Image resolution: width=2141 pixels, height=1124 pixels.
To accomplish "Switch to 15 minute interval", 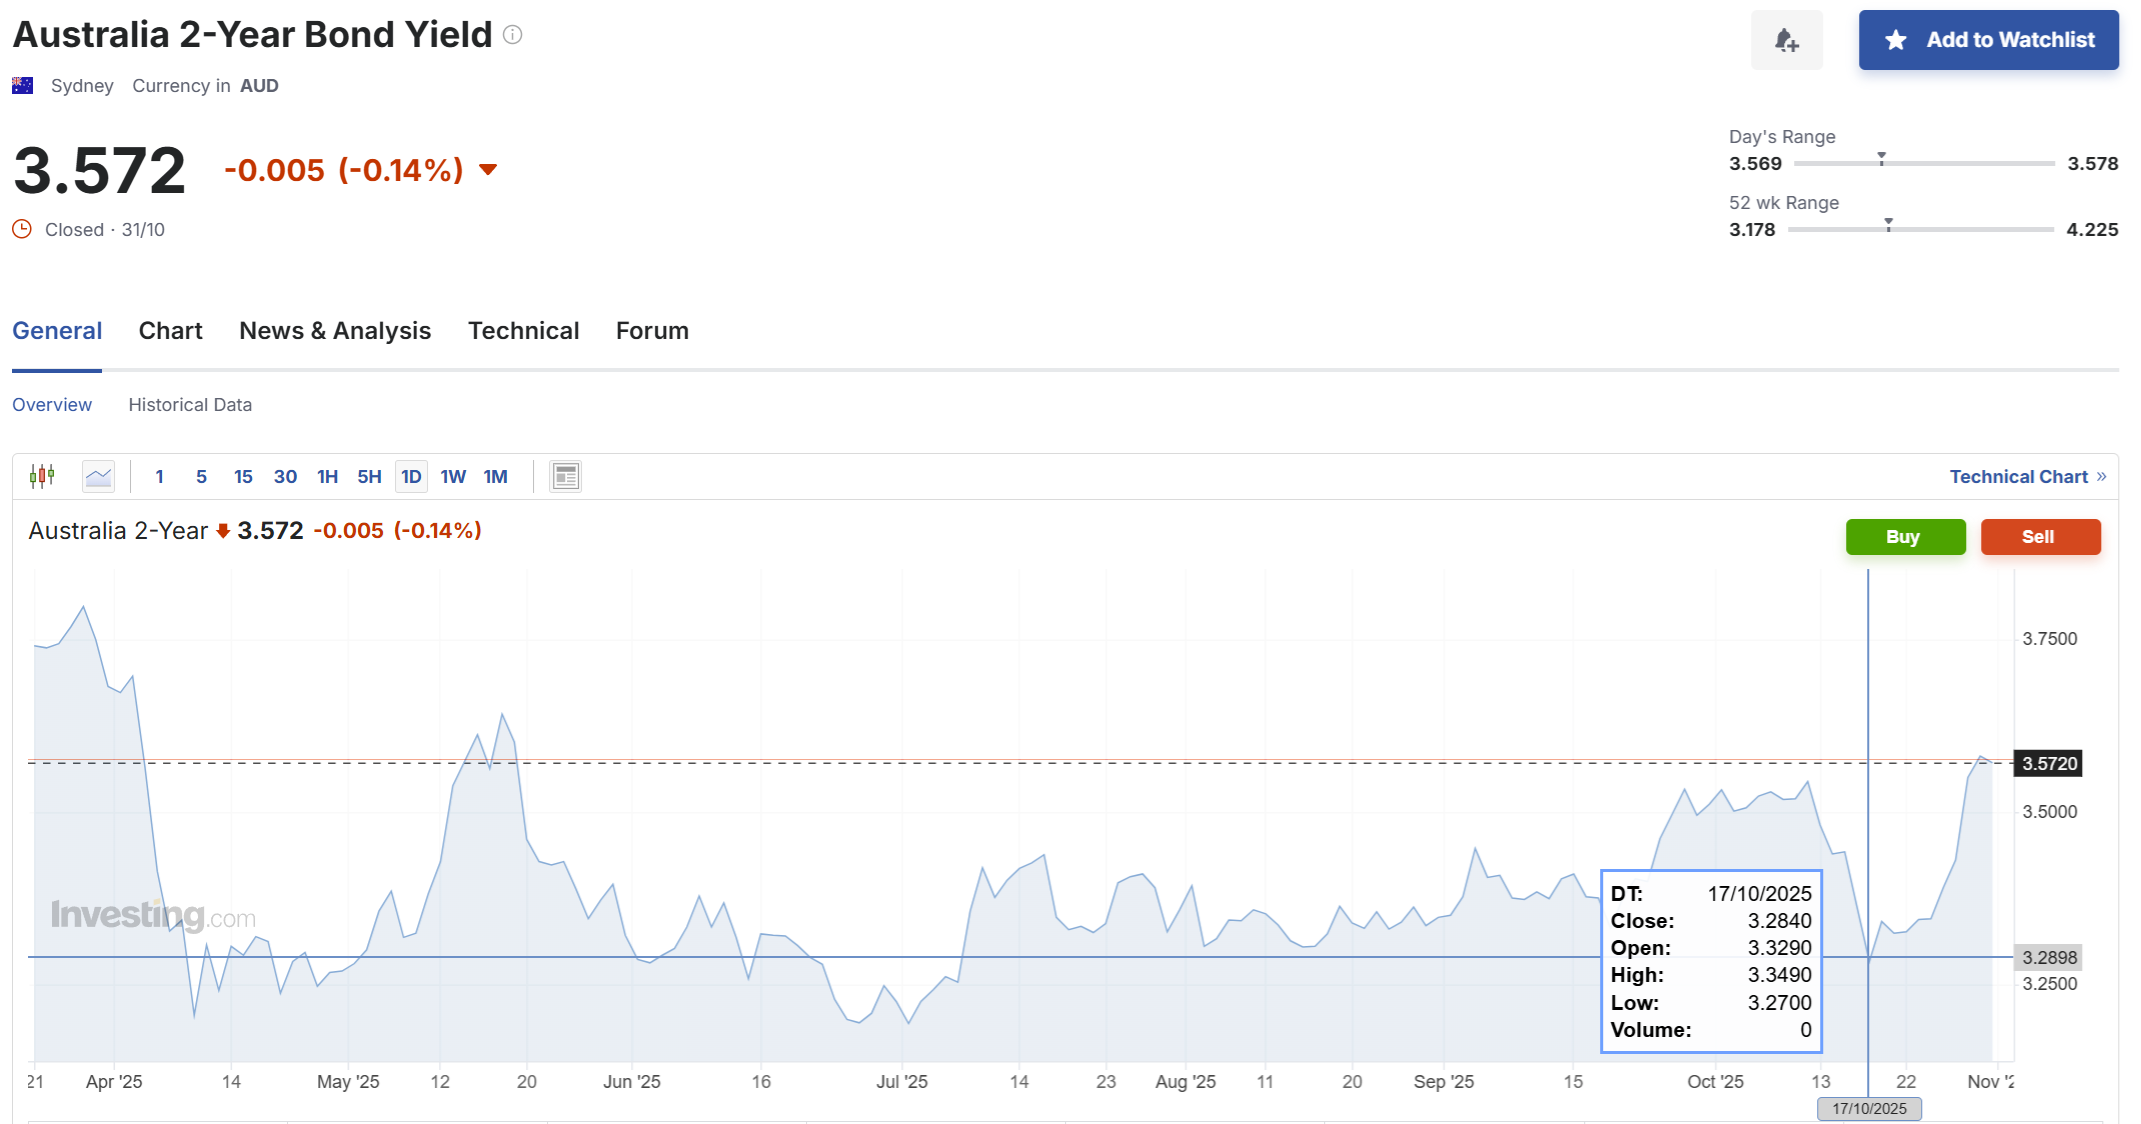I will pyautogui.click(x=243, y=476).
